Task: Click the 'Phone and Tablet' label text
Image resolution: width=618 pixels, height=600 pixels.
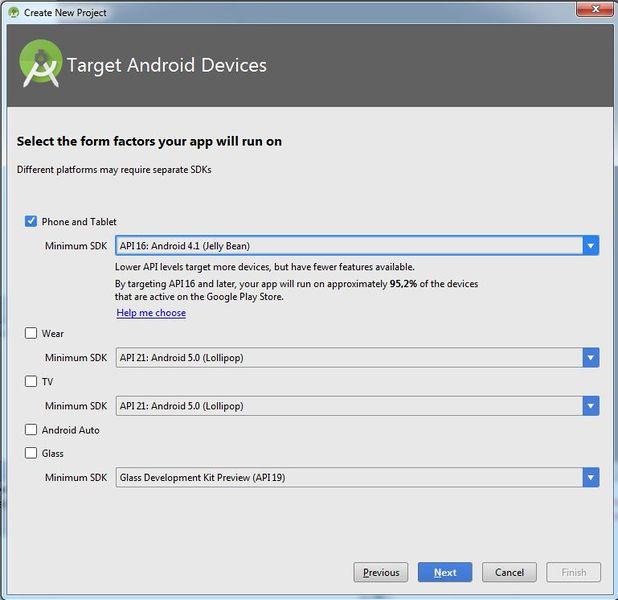Action: [x=79, y=222]
